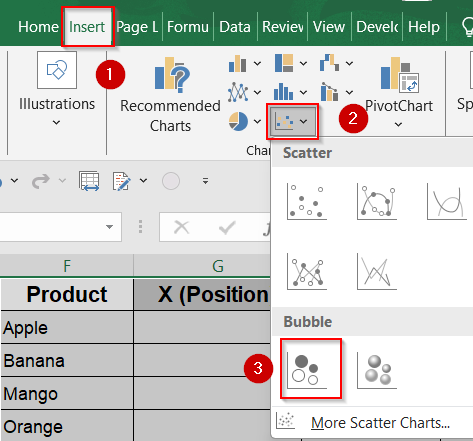Insert a combo chart
Image resolution: width=473 pixels, height=441 pixels.
[329, 92]
